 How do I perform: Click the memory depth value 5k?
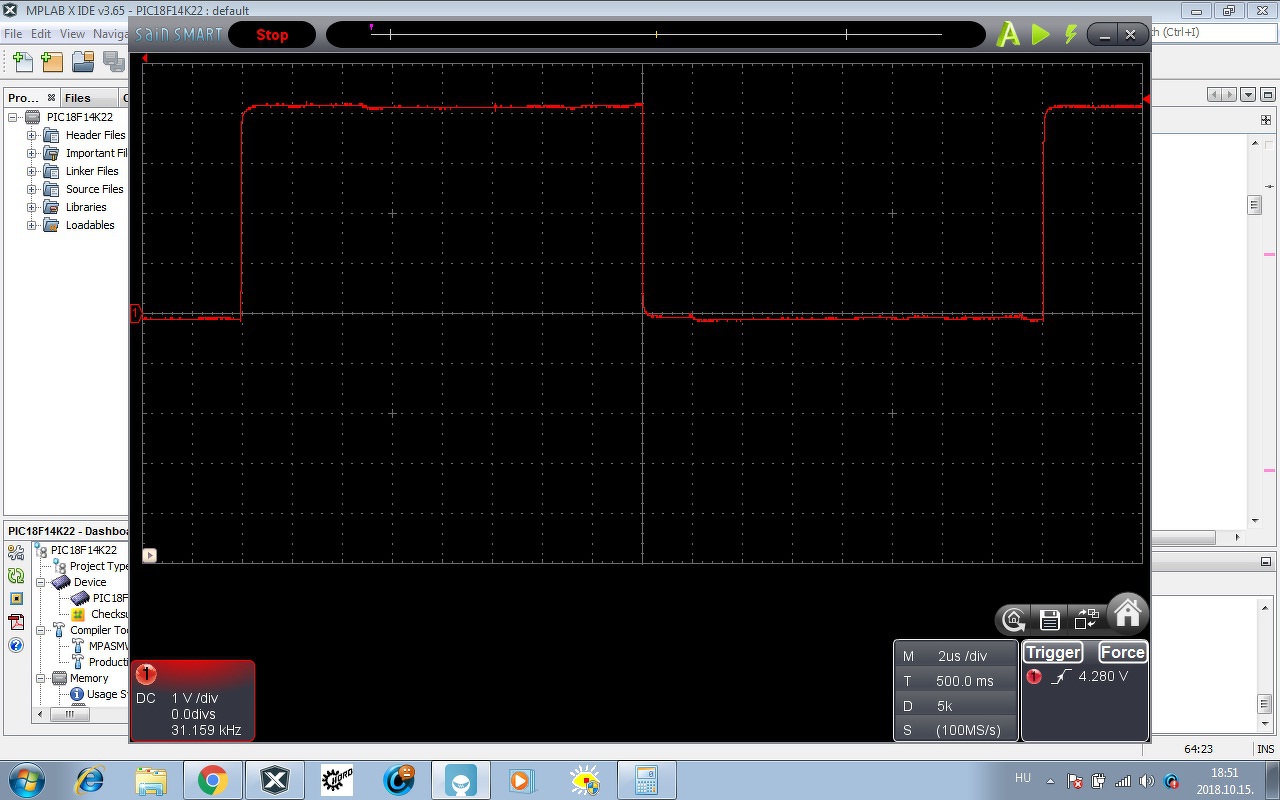tap(945, 706)
